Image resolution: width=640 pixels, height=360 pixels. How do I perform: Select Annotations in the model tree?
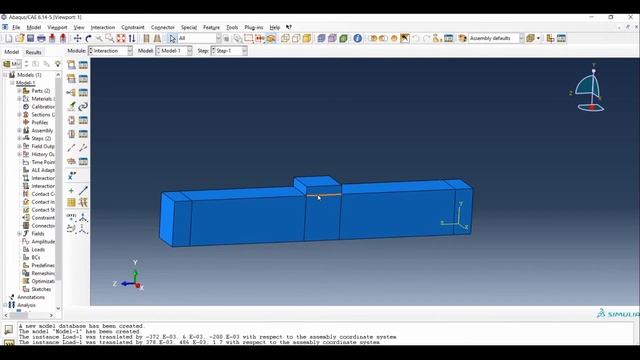pos(31,297)
